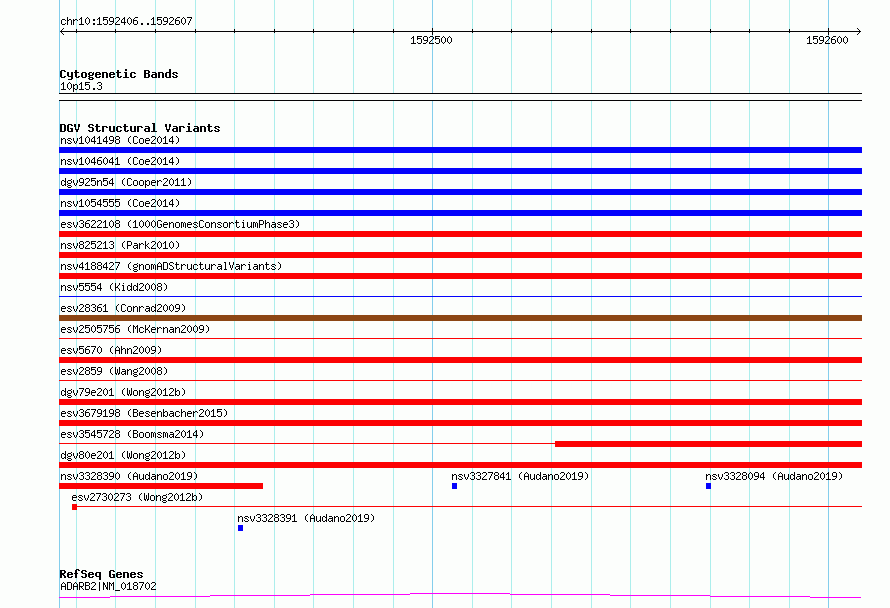Open nsv5554 (Kidd2008) variant label

click(x=114, y=287)
